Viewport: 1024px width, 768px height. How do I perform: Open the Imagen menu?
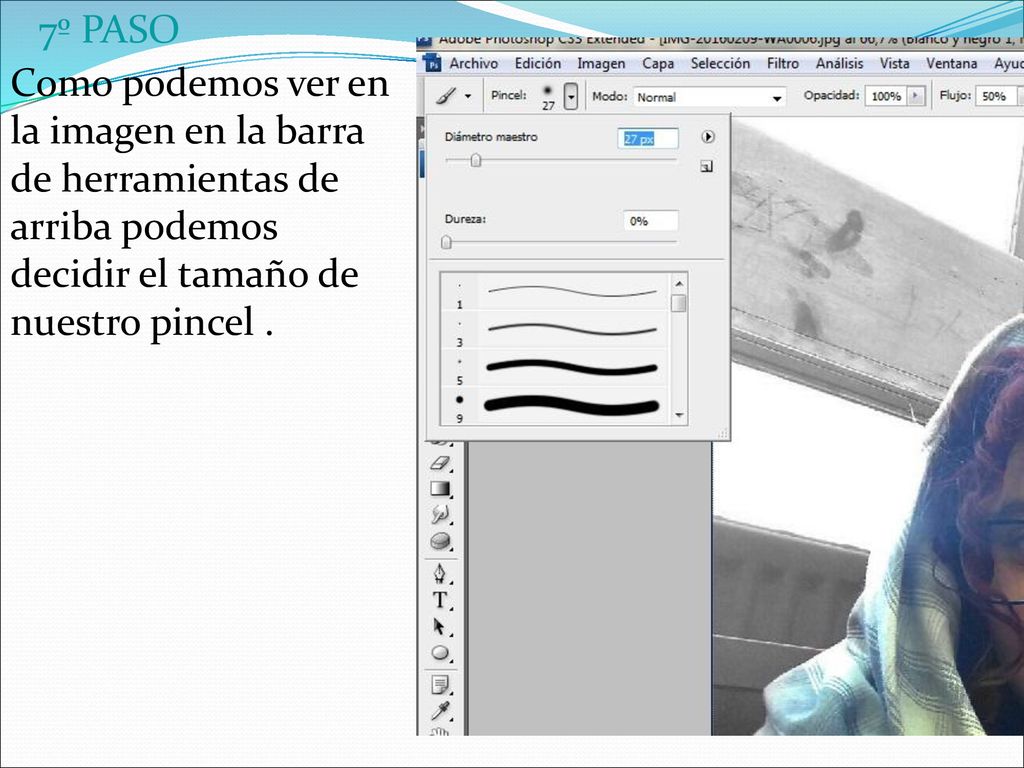pyautogui.click(x=601, y=63)
